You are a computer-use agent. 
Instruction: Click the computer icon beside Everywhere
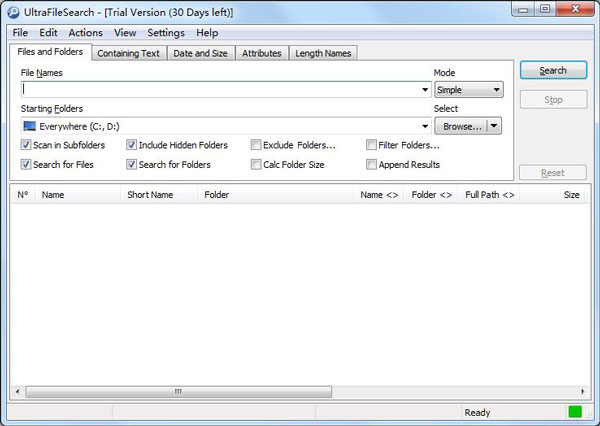tap(29, 126)
